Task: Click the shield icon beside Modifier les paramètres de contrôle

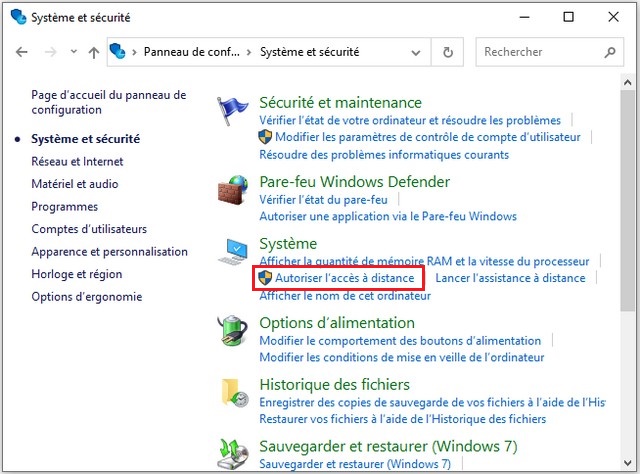Action: (265, 137)
